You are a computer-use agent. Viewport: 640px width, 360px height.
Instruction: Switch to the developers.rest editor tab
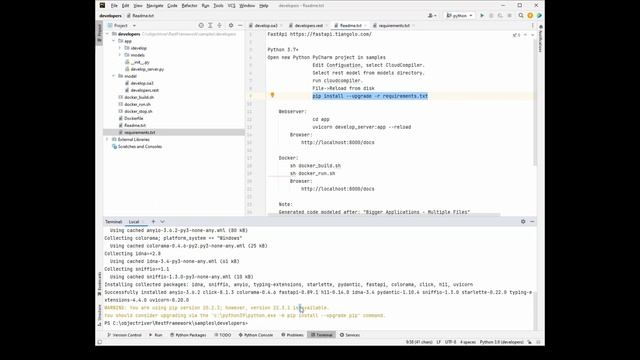coord(309,25)
